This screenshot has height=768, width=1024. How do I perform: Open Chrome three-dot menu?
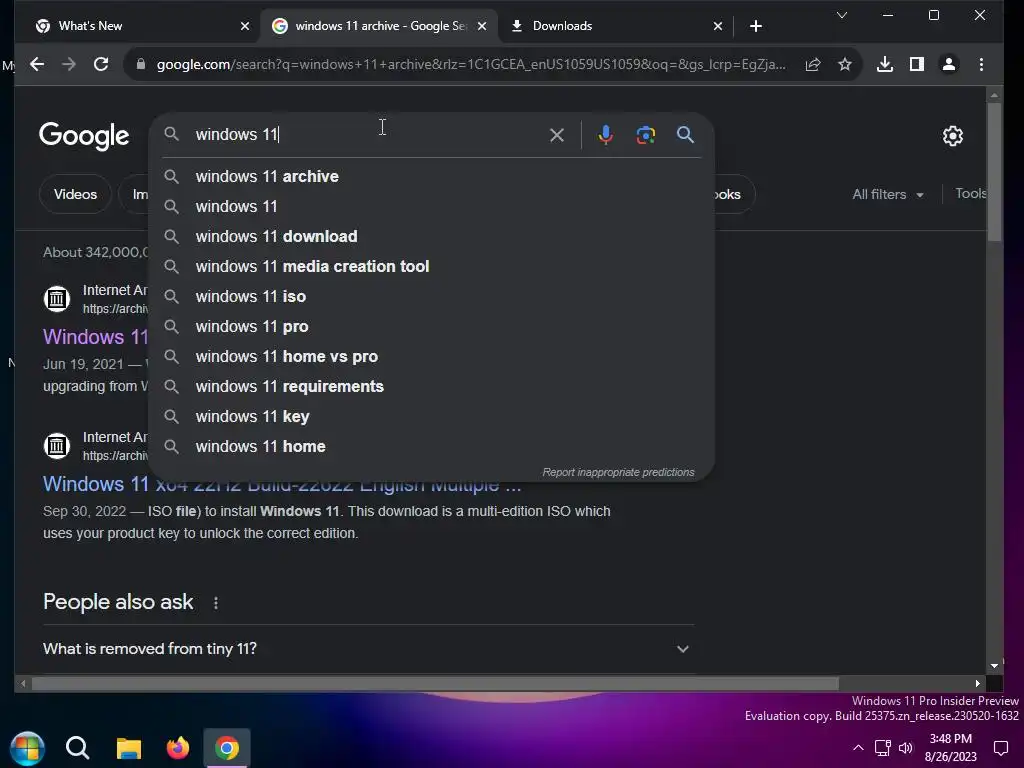pos(981,64)
